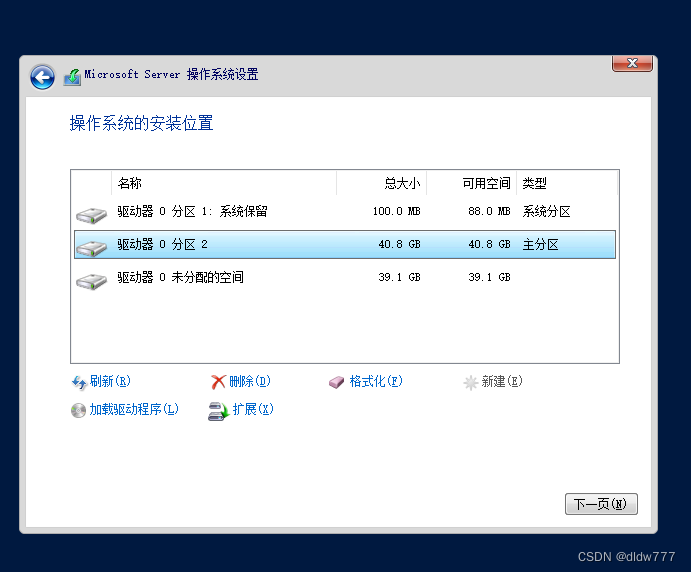Screen dimensions: 691x572
Task: Click the 39.1 GB free space cell
Action: 489,278
